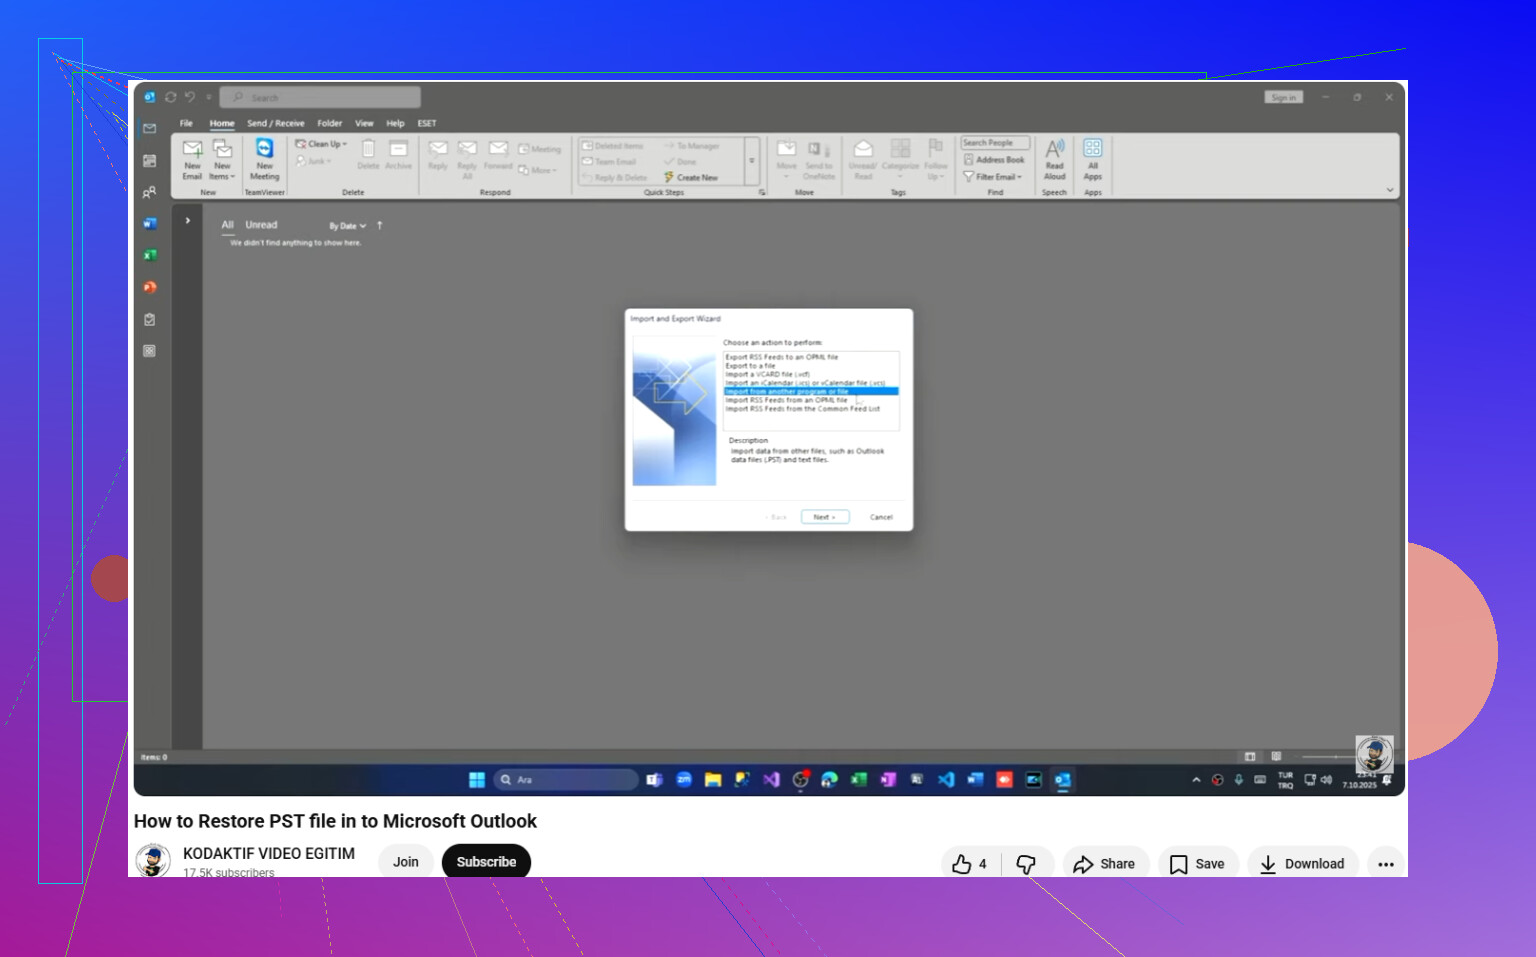Click the Save button below video
Image resolution: width=1536 pixels, height=957 pixels.
click(1198, 864)
